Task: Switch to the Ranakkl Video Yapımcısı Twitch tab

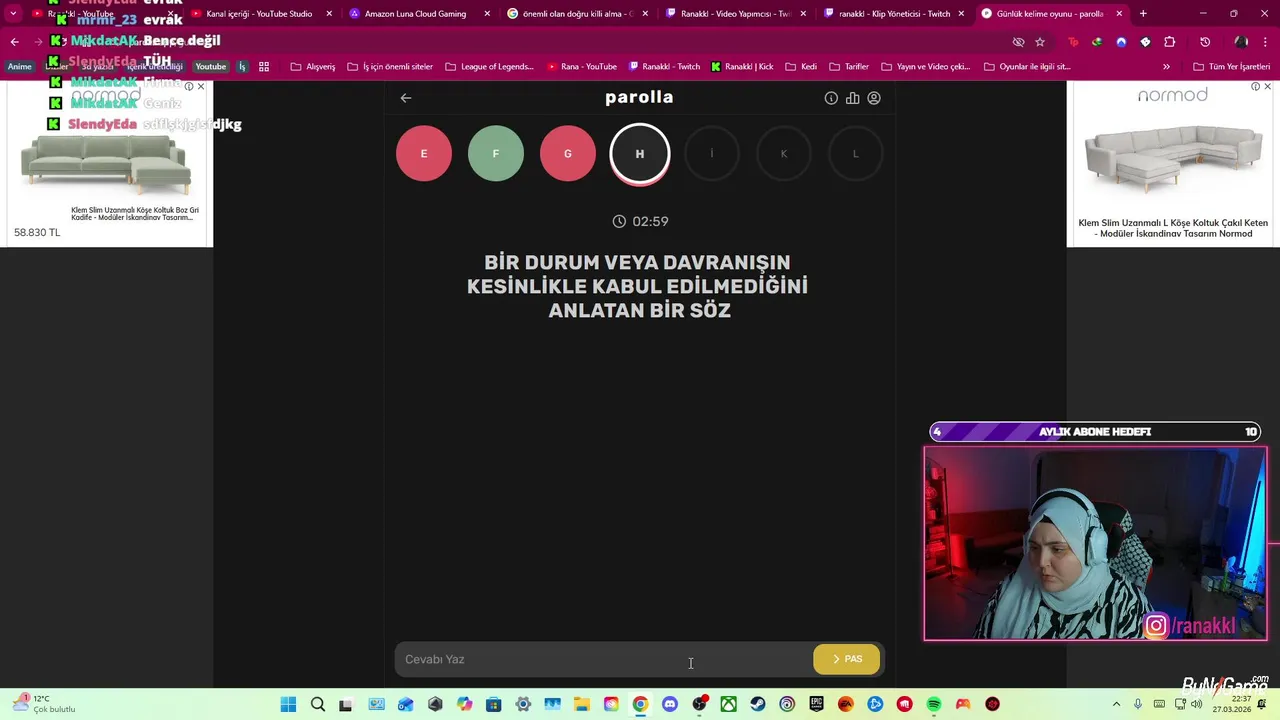Action: pyautogui.click(x=737, y=14)
